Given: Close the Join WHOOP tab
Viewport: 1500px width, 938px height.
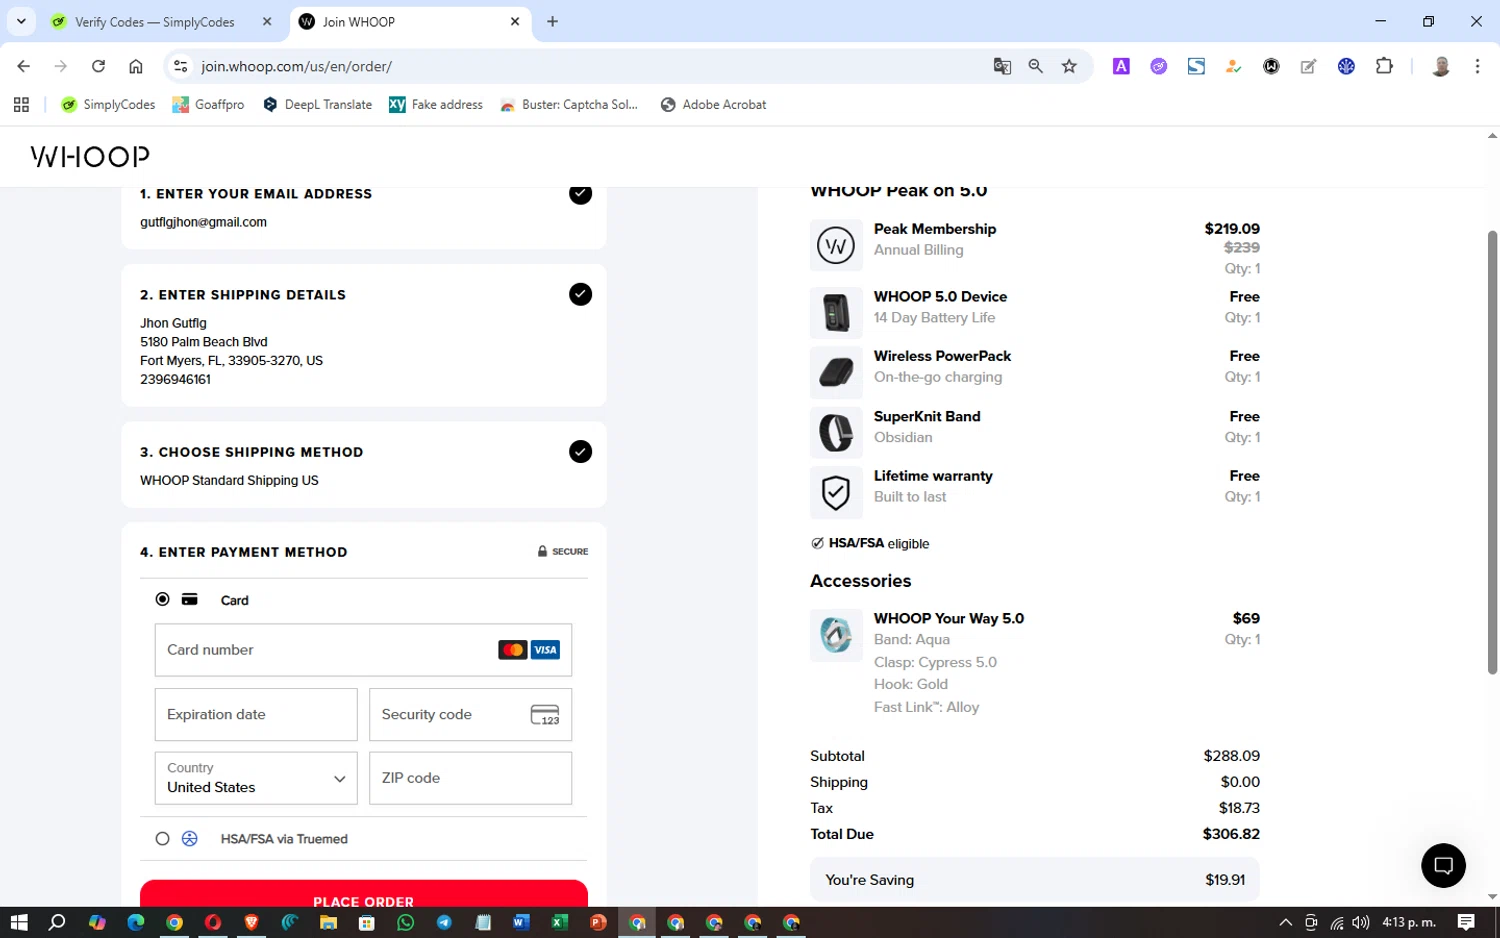Looking at the screenshot, I should [515, 21].
